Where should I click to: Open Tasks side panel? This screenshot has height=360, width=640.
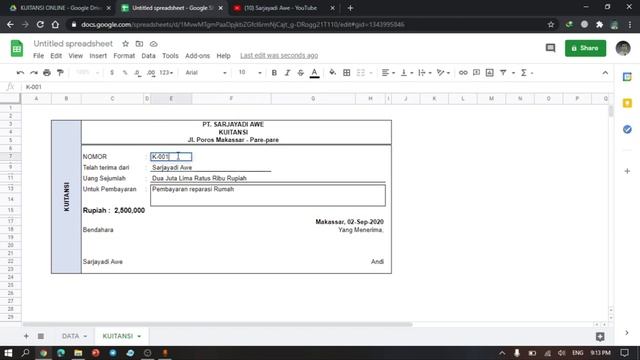coord(627,129)
